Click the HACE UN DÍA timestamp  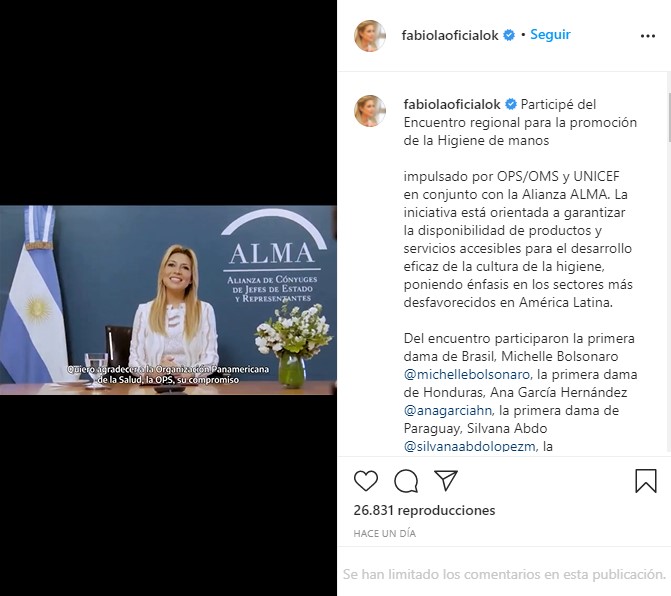point(384,533)
